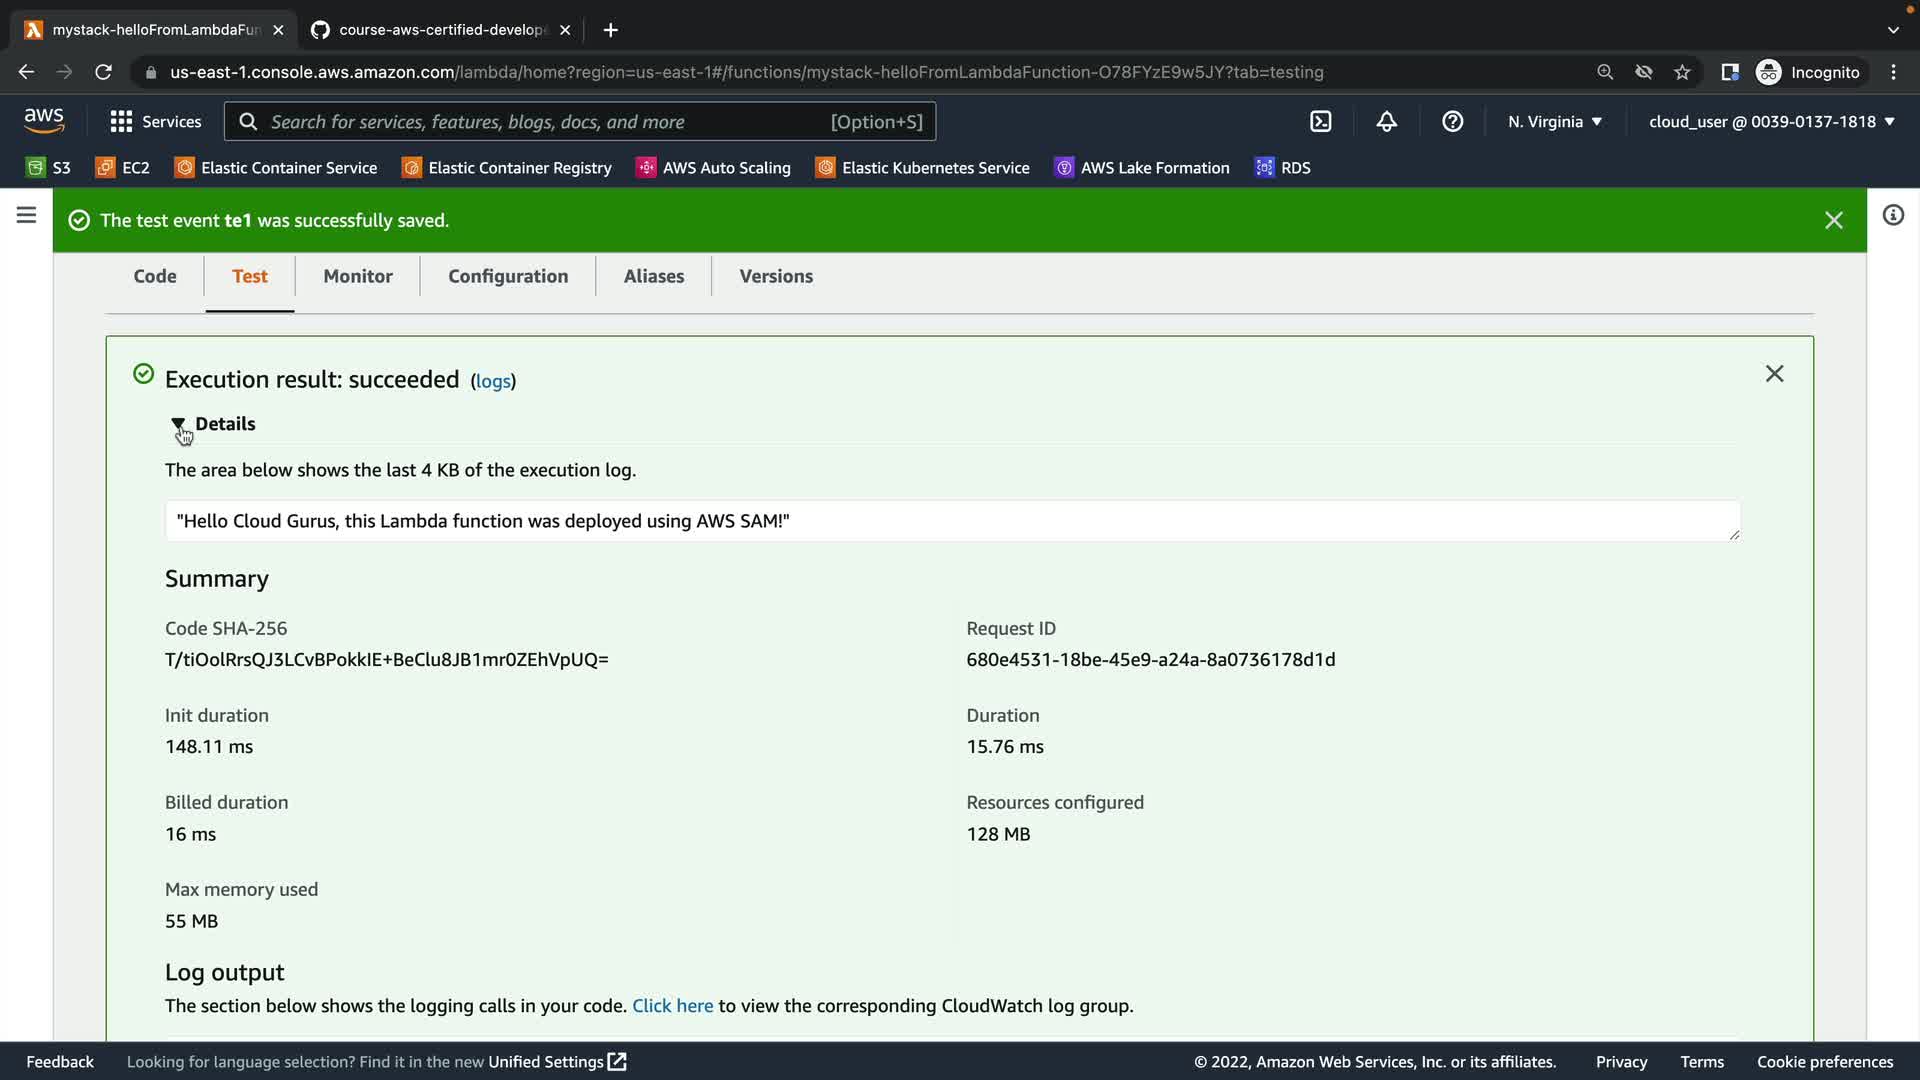Switch to the Monitor tab

click(x=357, y=276)
